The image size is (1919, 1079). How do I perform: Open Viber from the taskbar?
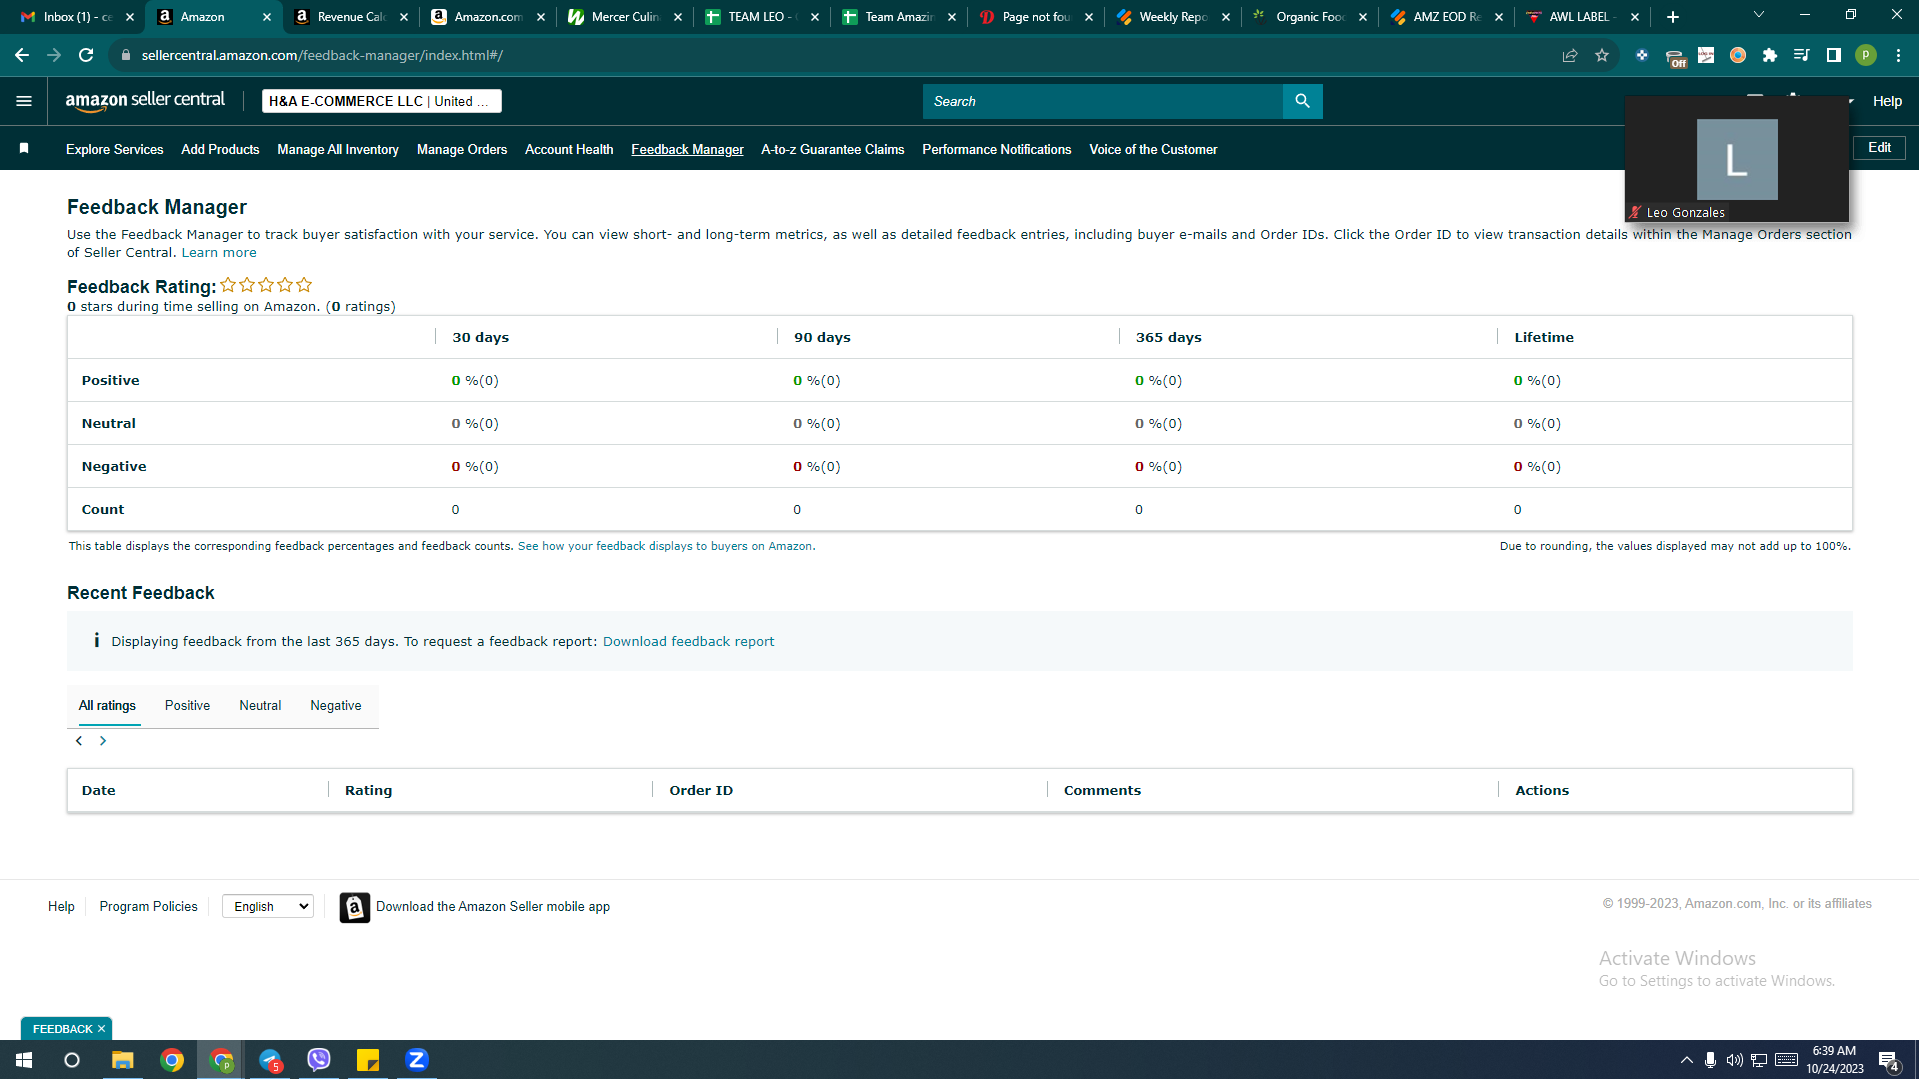319,1060
